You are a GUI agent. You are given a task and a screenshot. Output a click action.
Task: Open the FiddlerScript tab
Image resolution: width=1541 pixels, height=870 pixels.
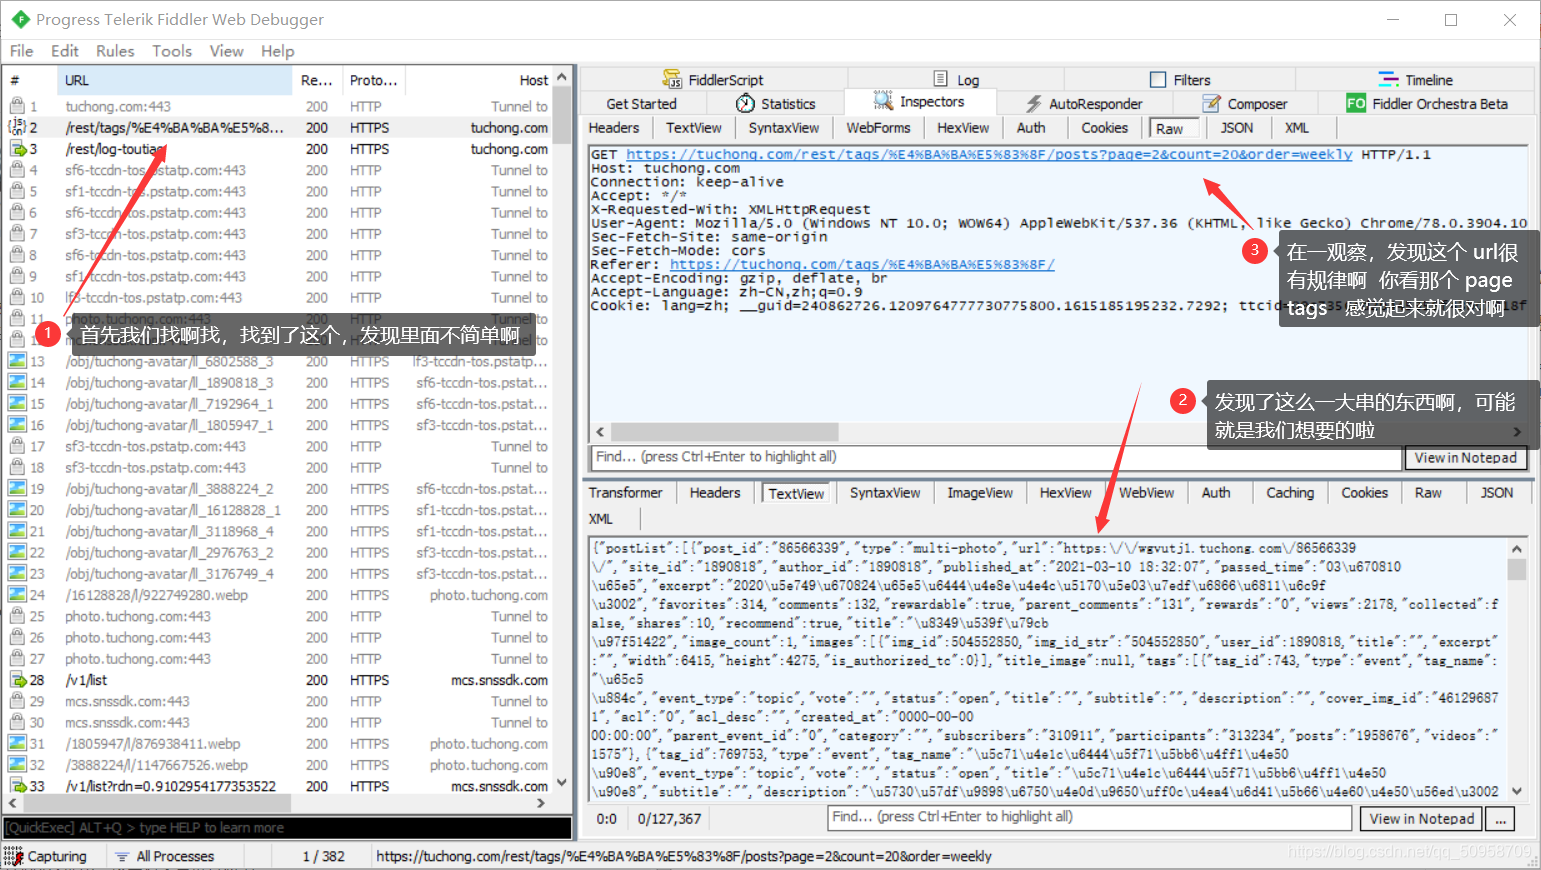[x=713, y=80]
